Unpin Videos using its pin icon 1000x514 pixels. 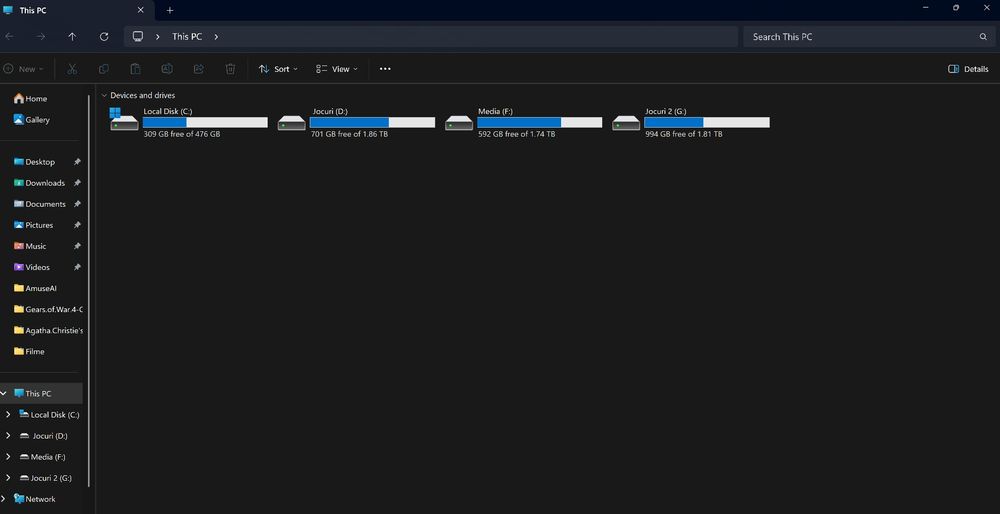click(77, 267)
